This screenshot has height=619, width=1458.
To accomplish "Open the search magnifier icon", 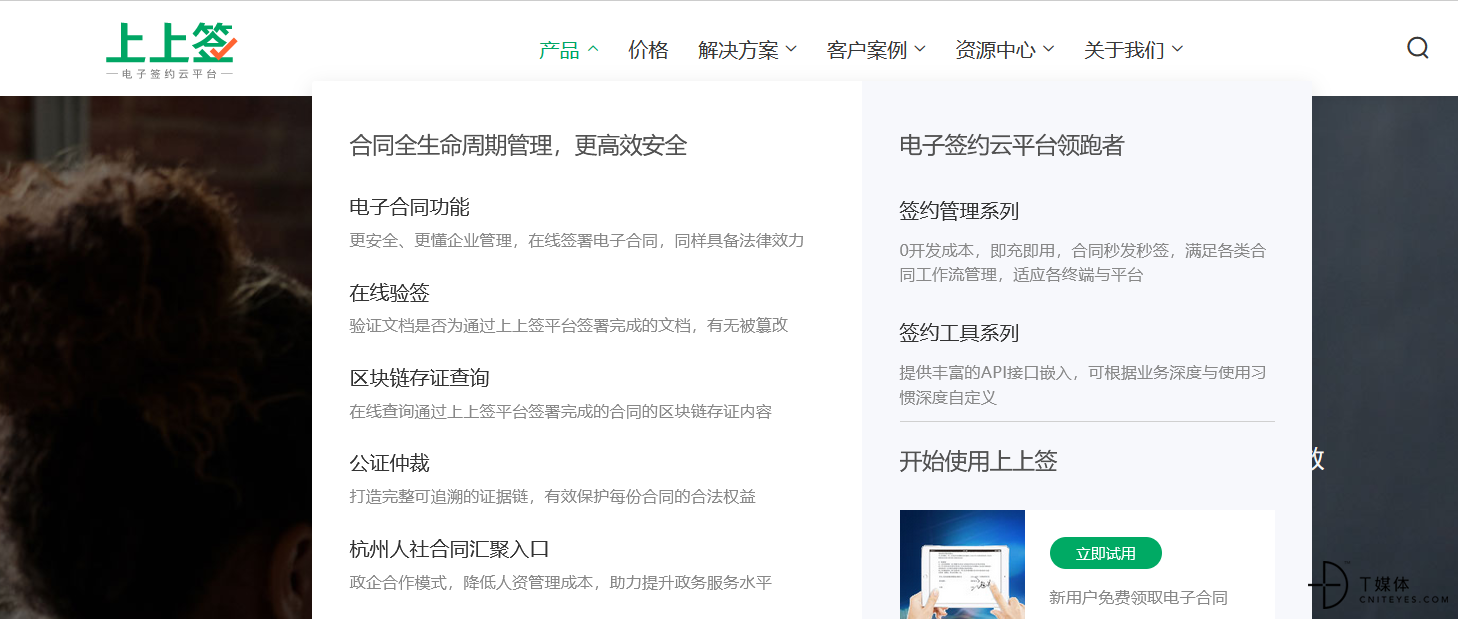I will tap(1417, 48).
